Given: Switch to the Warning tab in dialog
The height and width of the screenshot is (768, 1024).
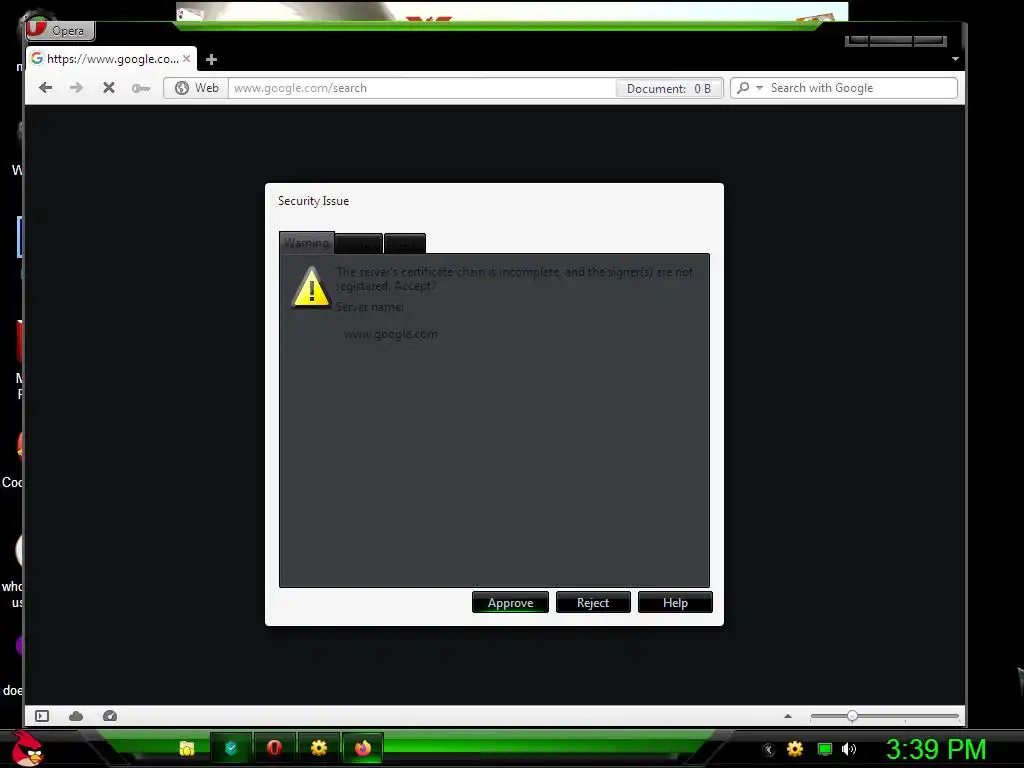Looking at the screenshot, I should pos(306,242).
